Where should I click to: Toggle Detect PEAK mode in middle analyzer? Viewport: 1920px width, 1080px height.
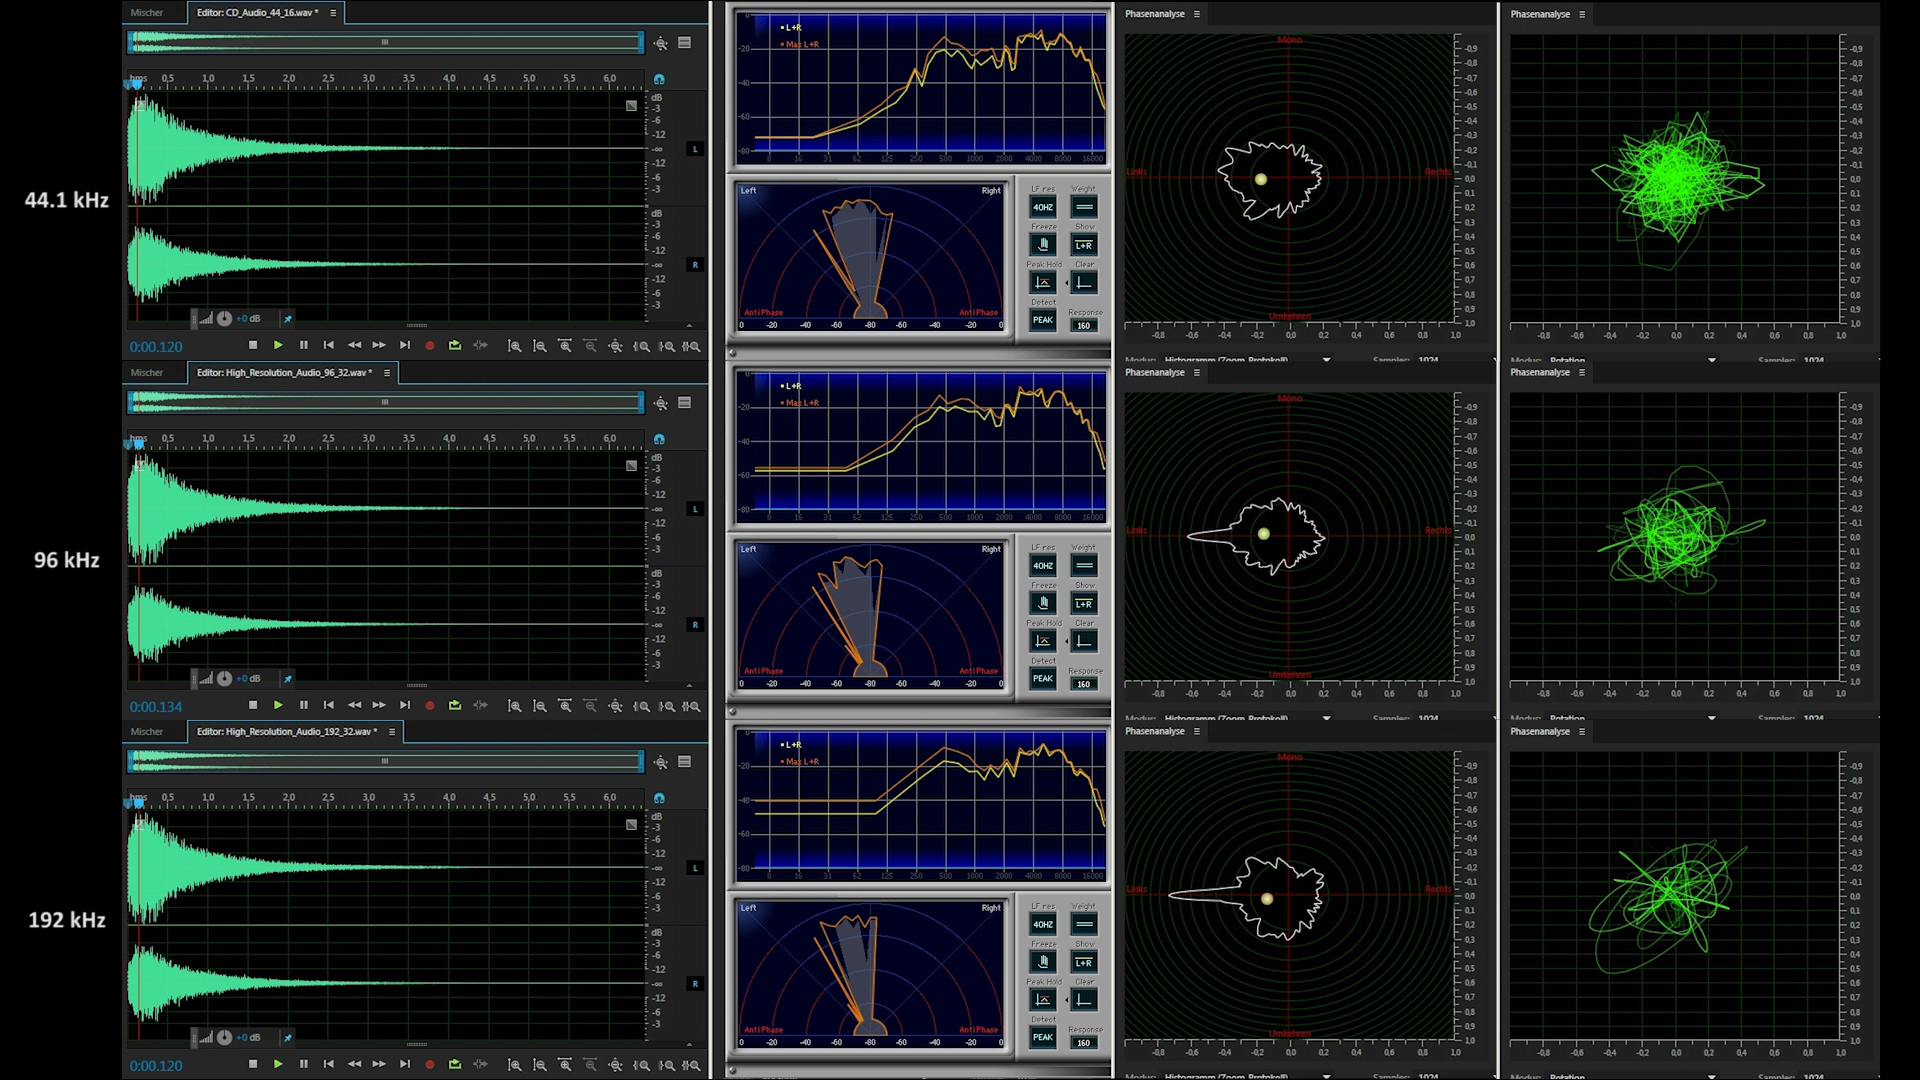(1043, 679)
